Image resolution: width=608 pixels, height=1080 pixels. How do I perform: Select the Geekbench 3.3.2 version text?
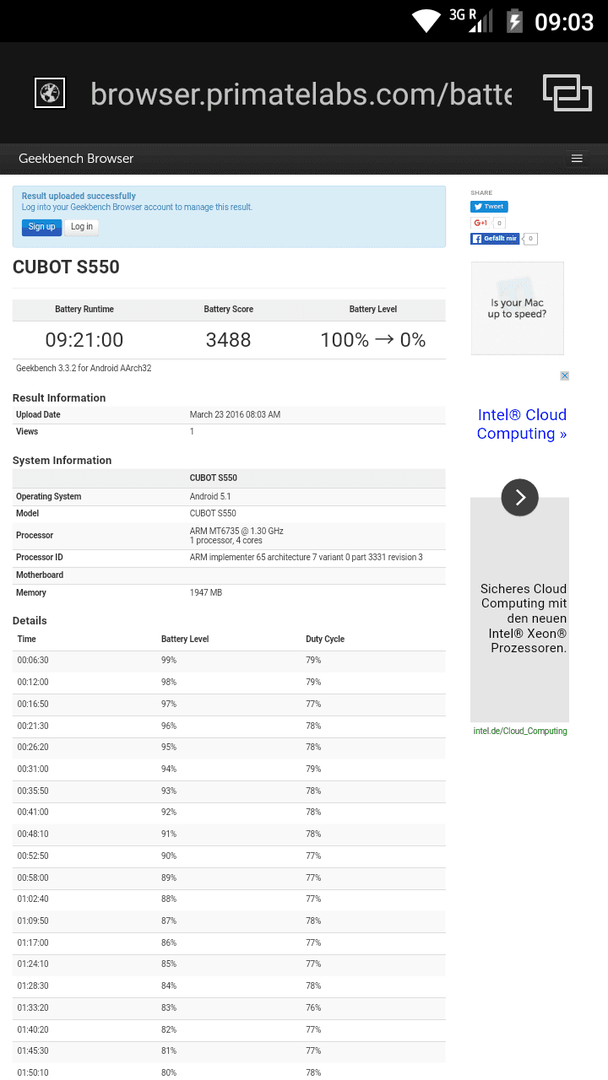point(83,368)
